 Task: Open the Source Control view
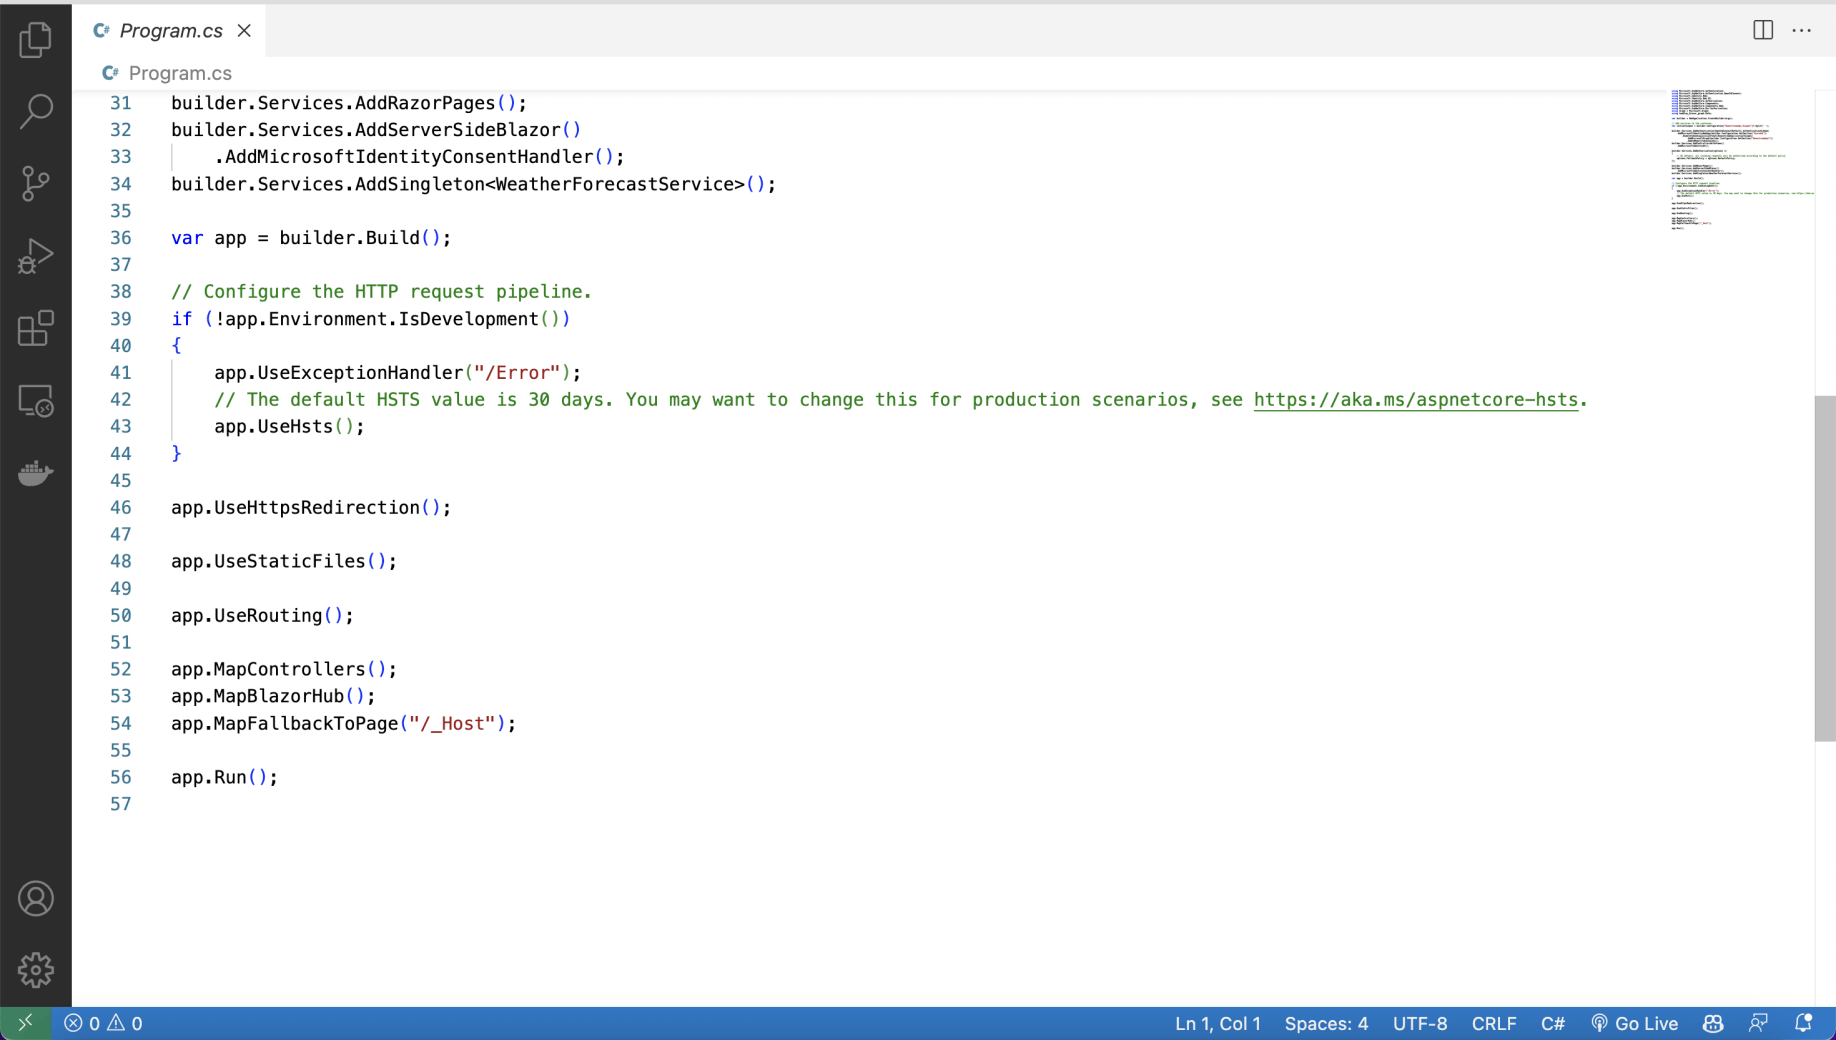pos(37,183)
